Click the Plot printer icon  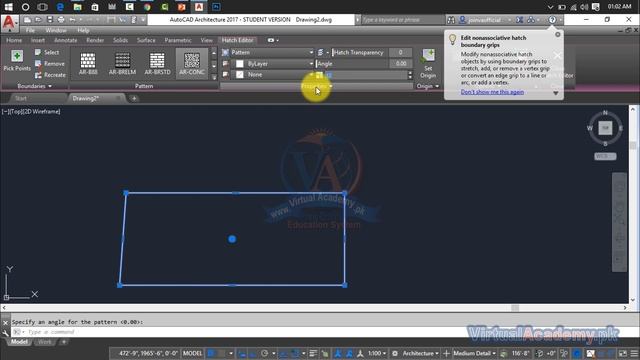(61, 20)
